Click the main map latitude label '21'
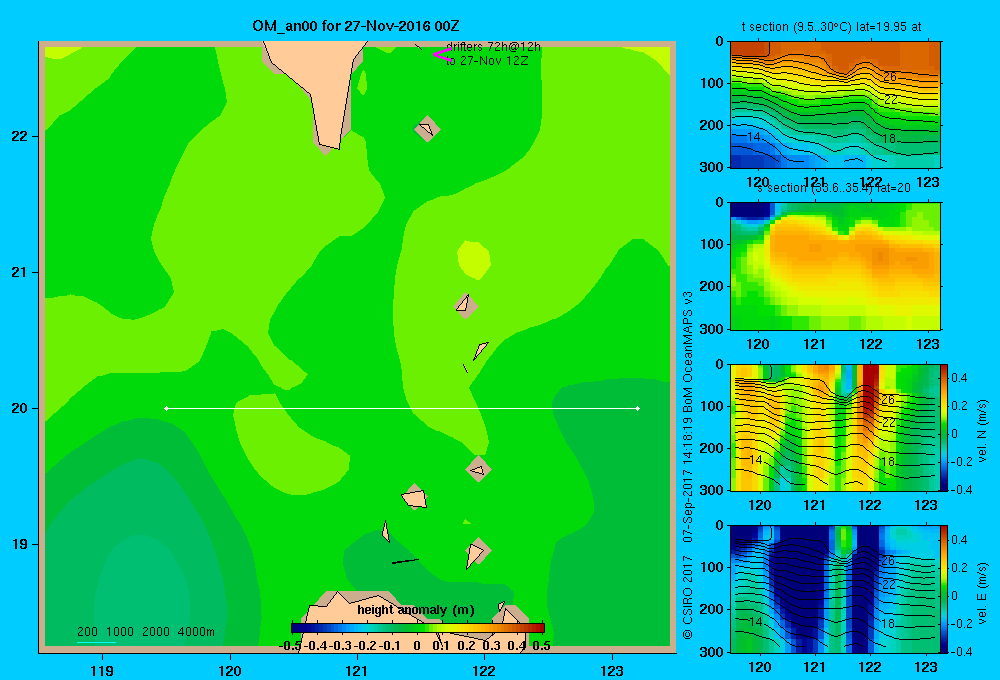This screenshot has width=1000, height=680. pos(20,272)
